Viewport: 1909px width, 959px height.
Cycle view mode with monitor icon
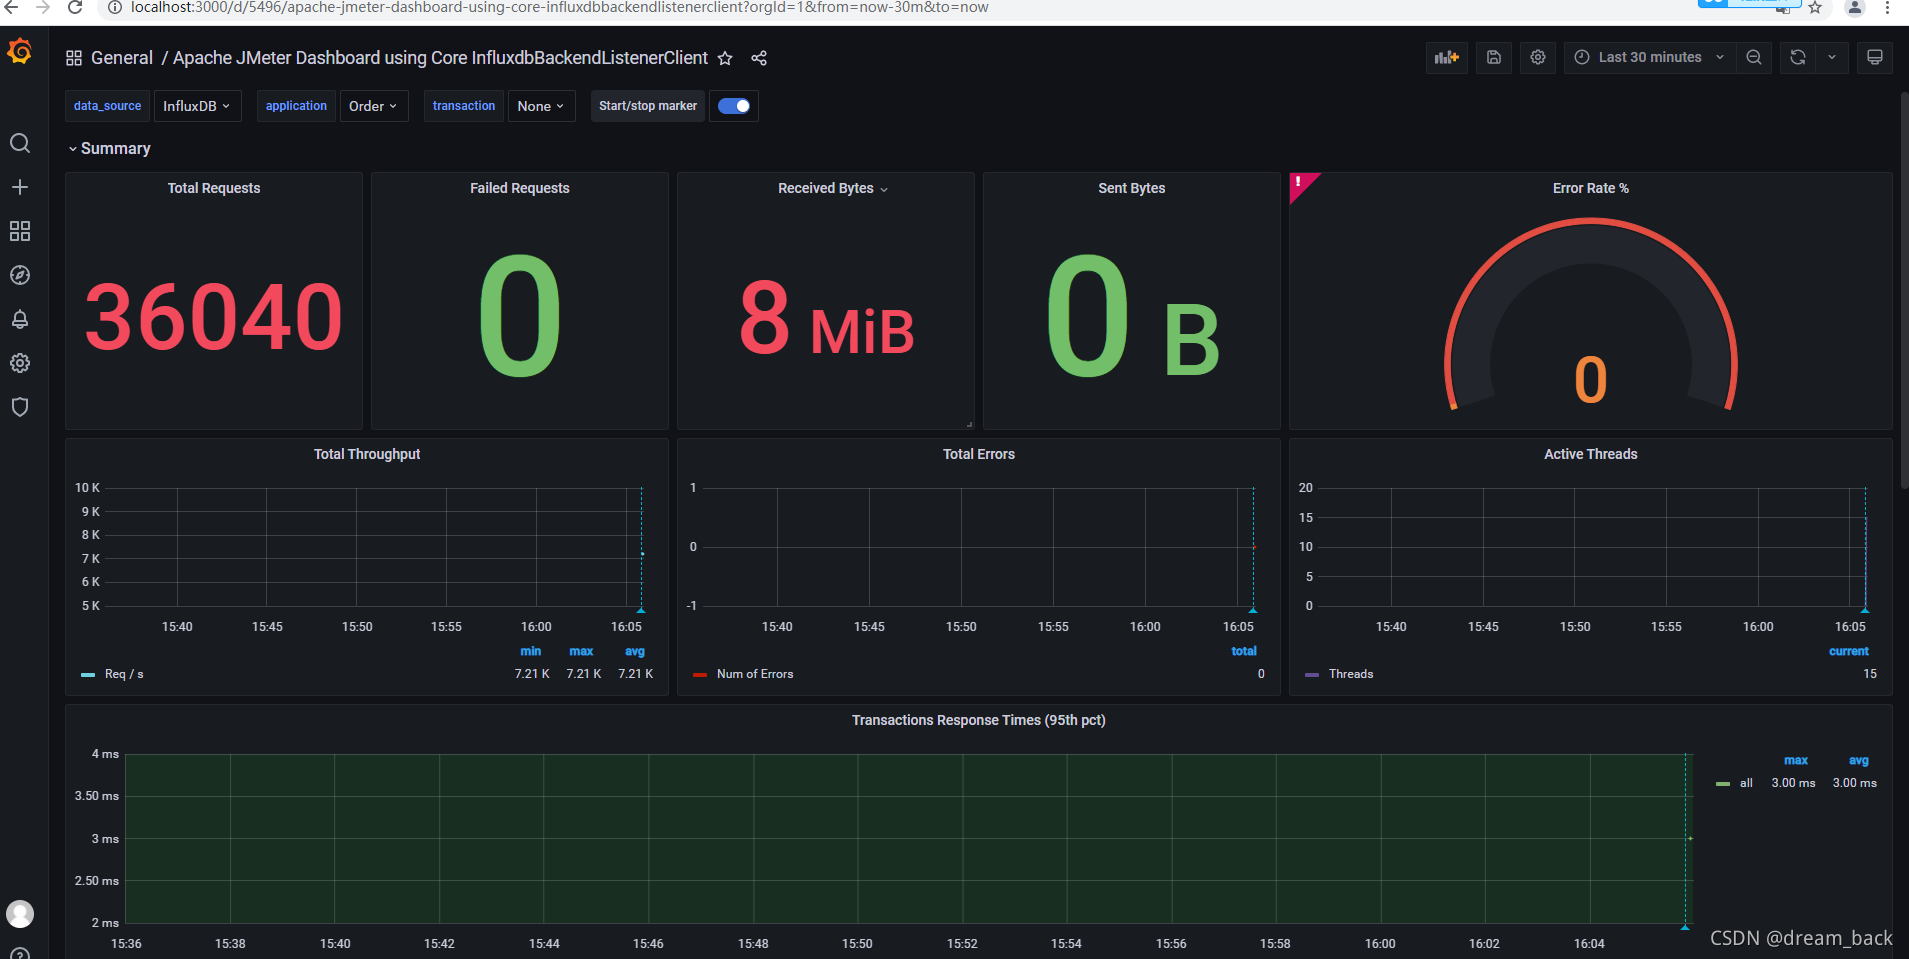click(1875, 57)
